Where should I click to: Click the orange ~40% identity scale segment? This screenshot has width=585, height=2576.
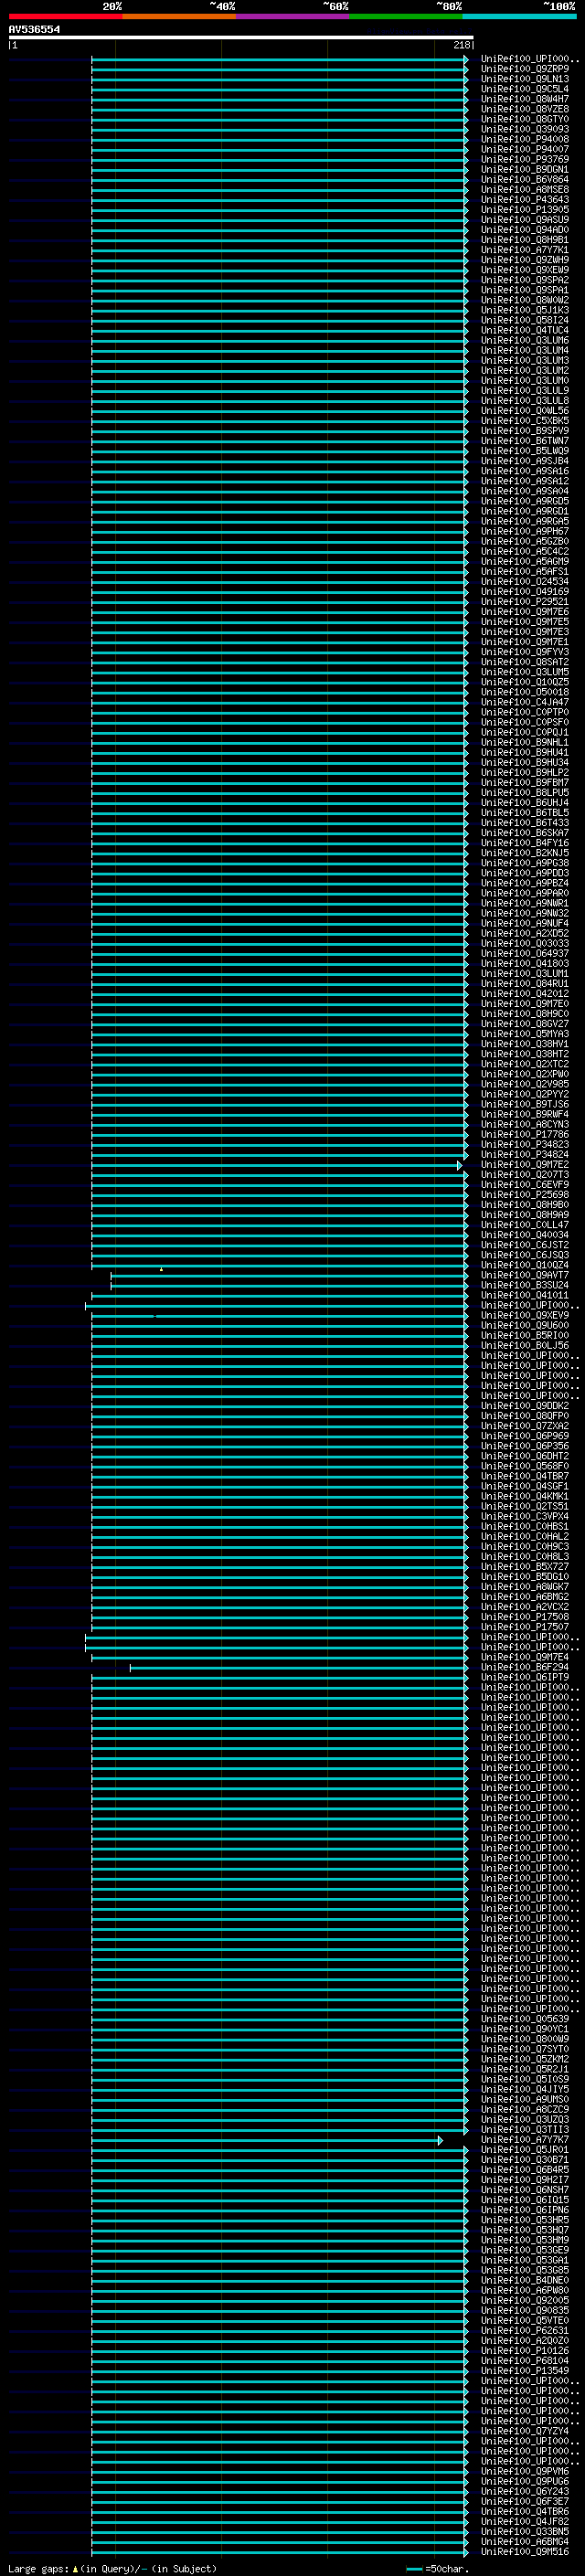coord(179,16)
